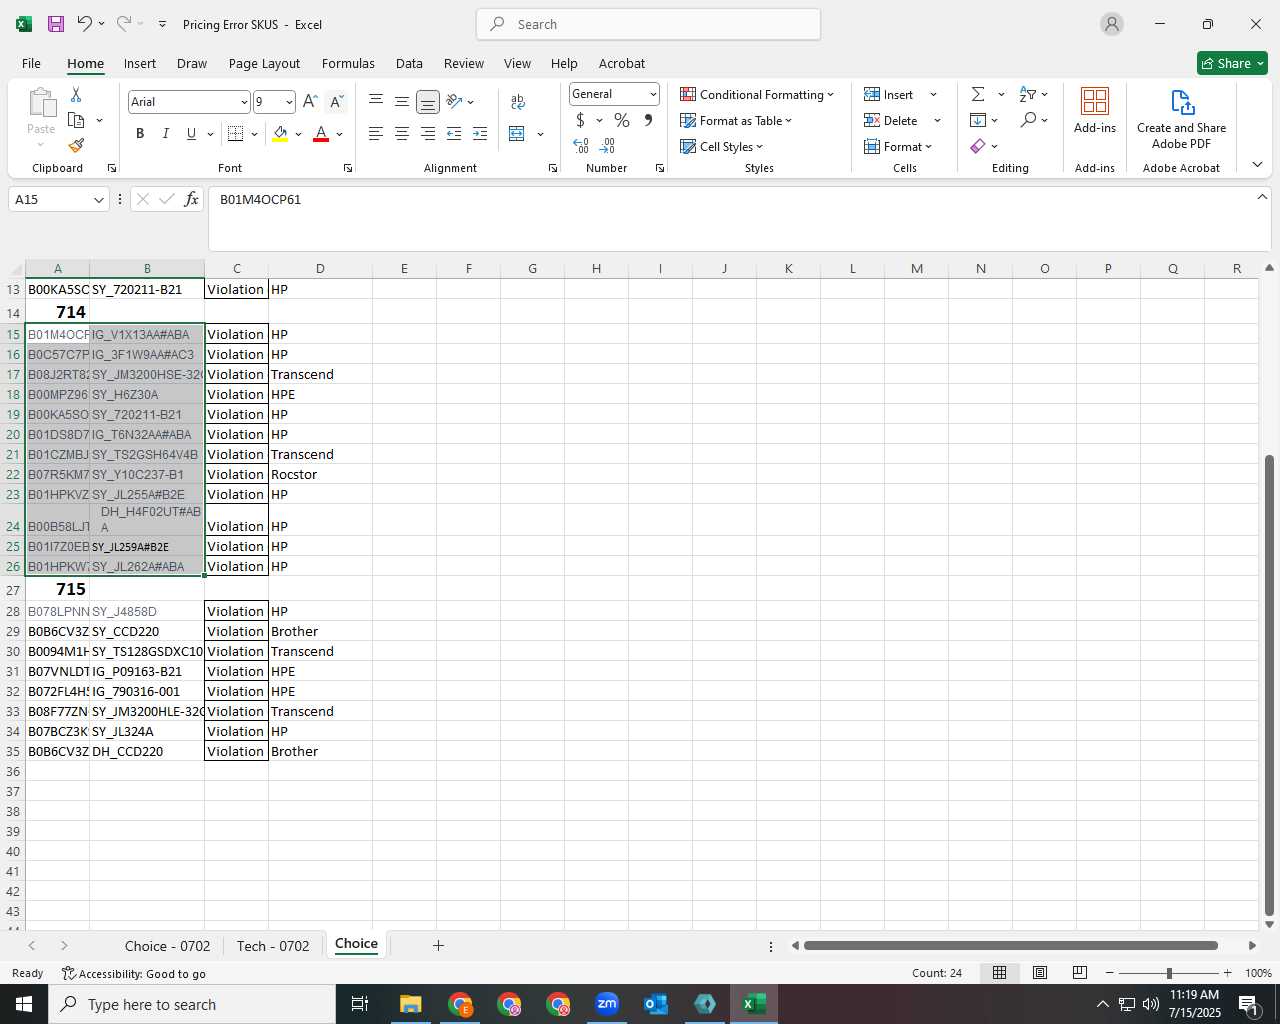Open the Formulas ribbon tab
Viewport: 1280px width, 1024px height.
click(x=348, y=63)
